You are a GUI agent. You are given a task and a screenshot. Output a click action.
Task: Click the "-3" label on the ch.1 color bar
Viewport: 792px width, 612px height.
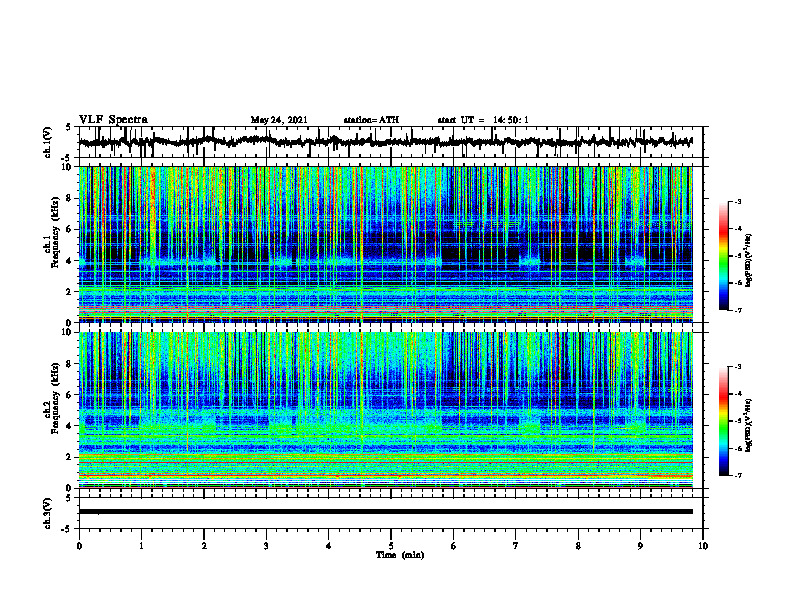pos(738,202)
